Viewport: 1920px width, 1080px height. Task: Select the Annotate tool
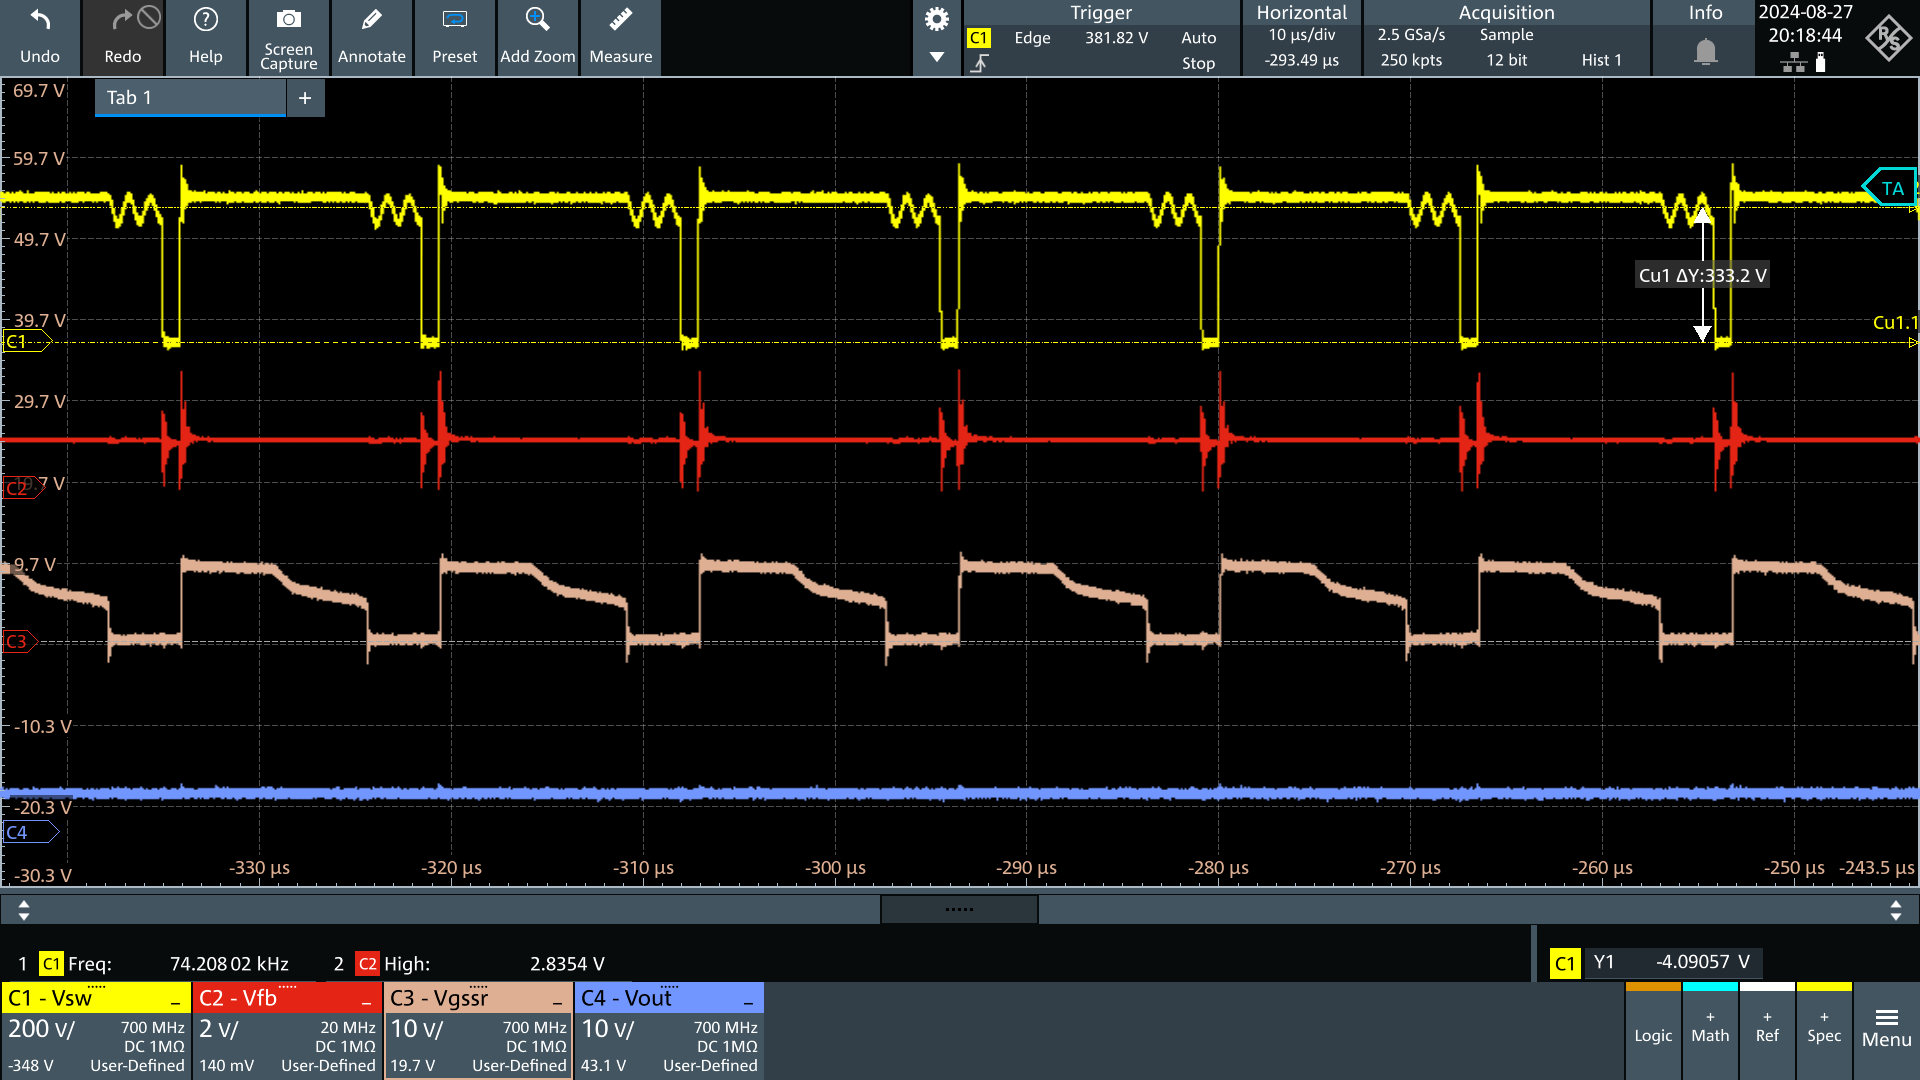(371, 37)
